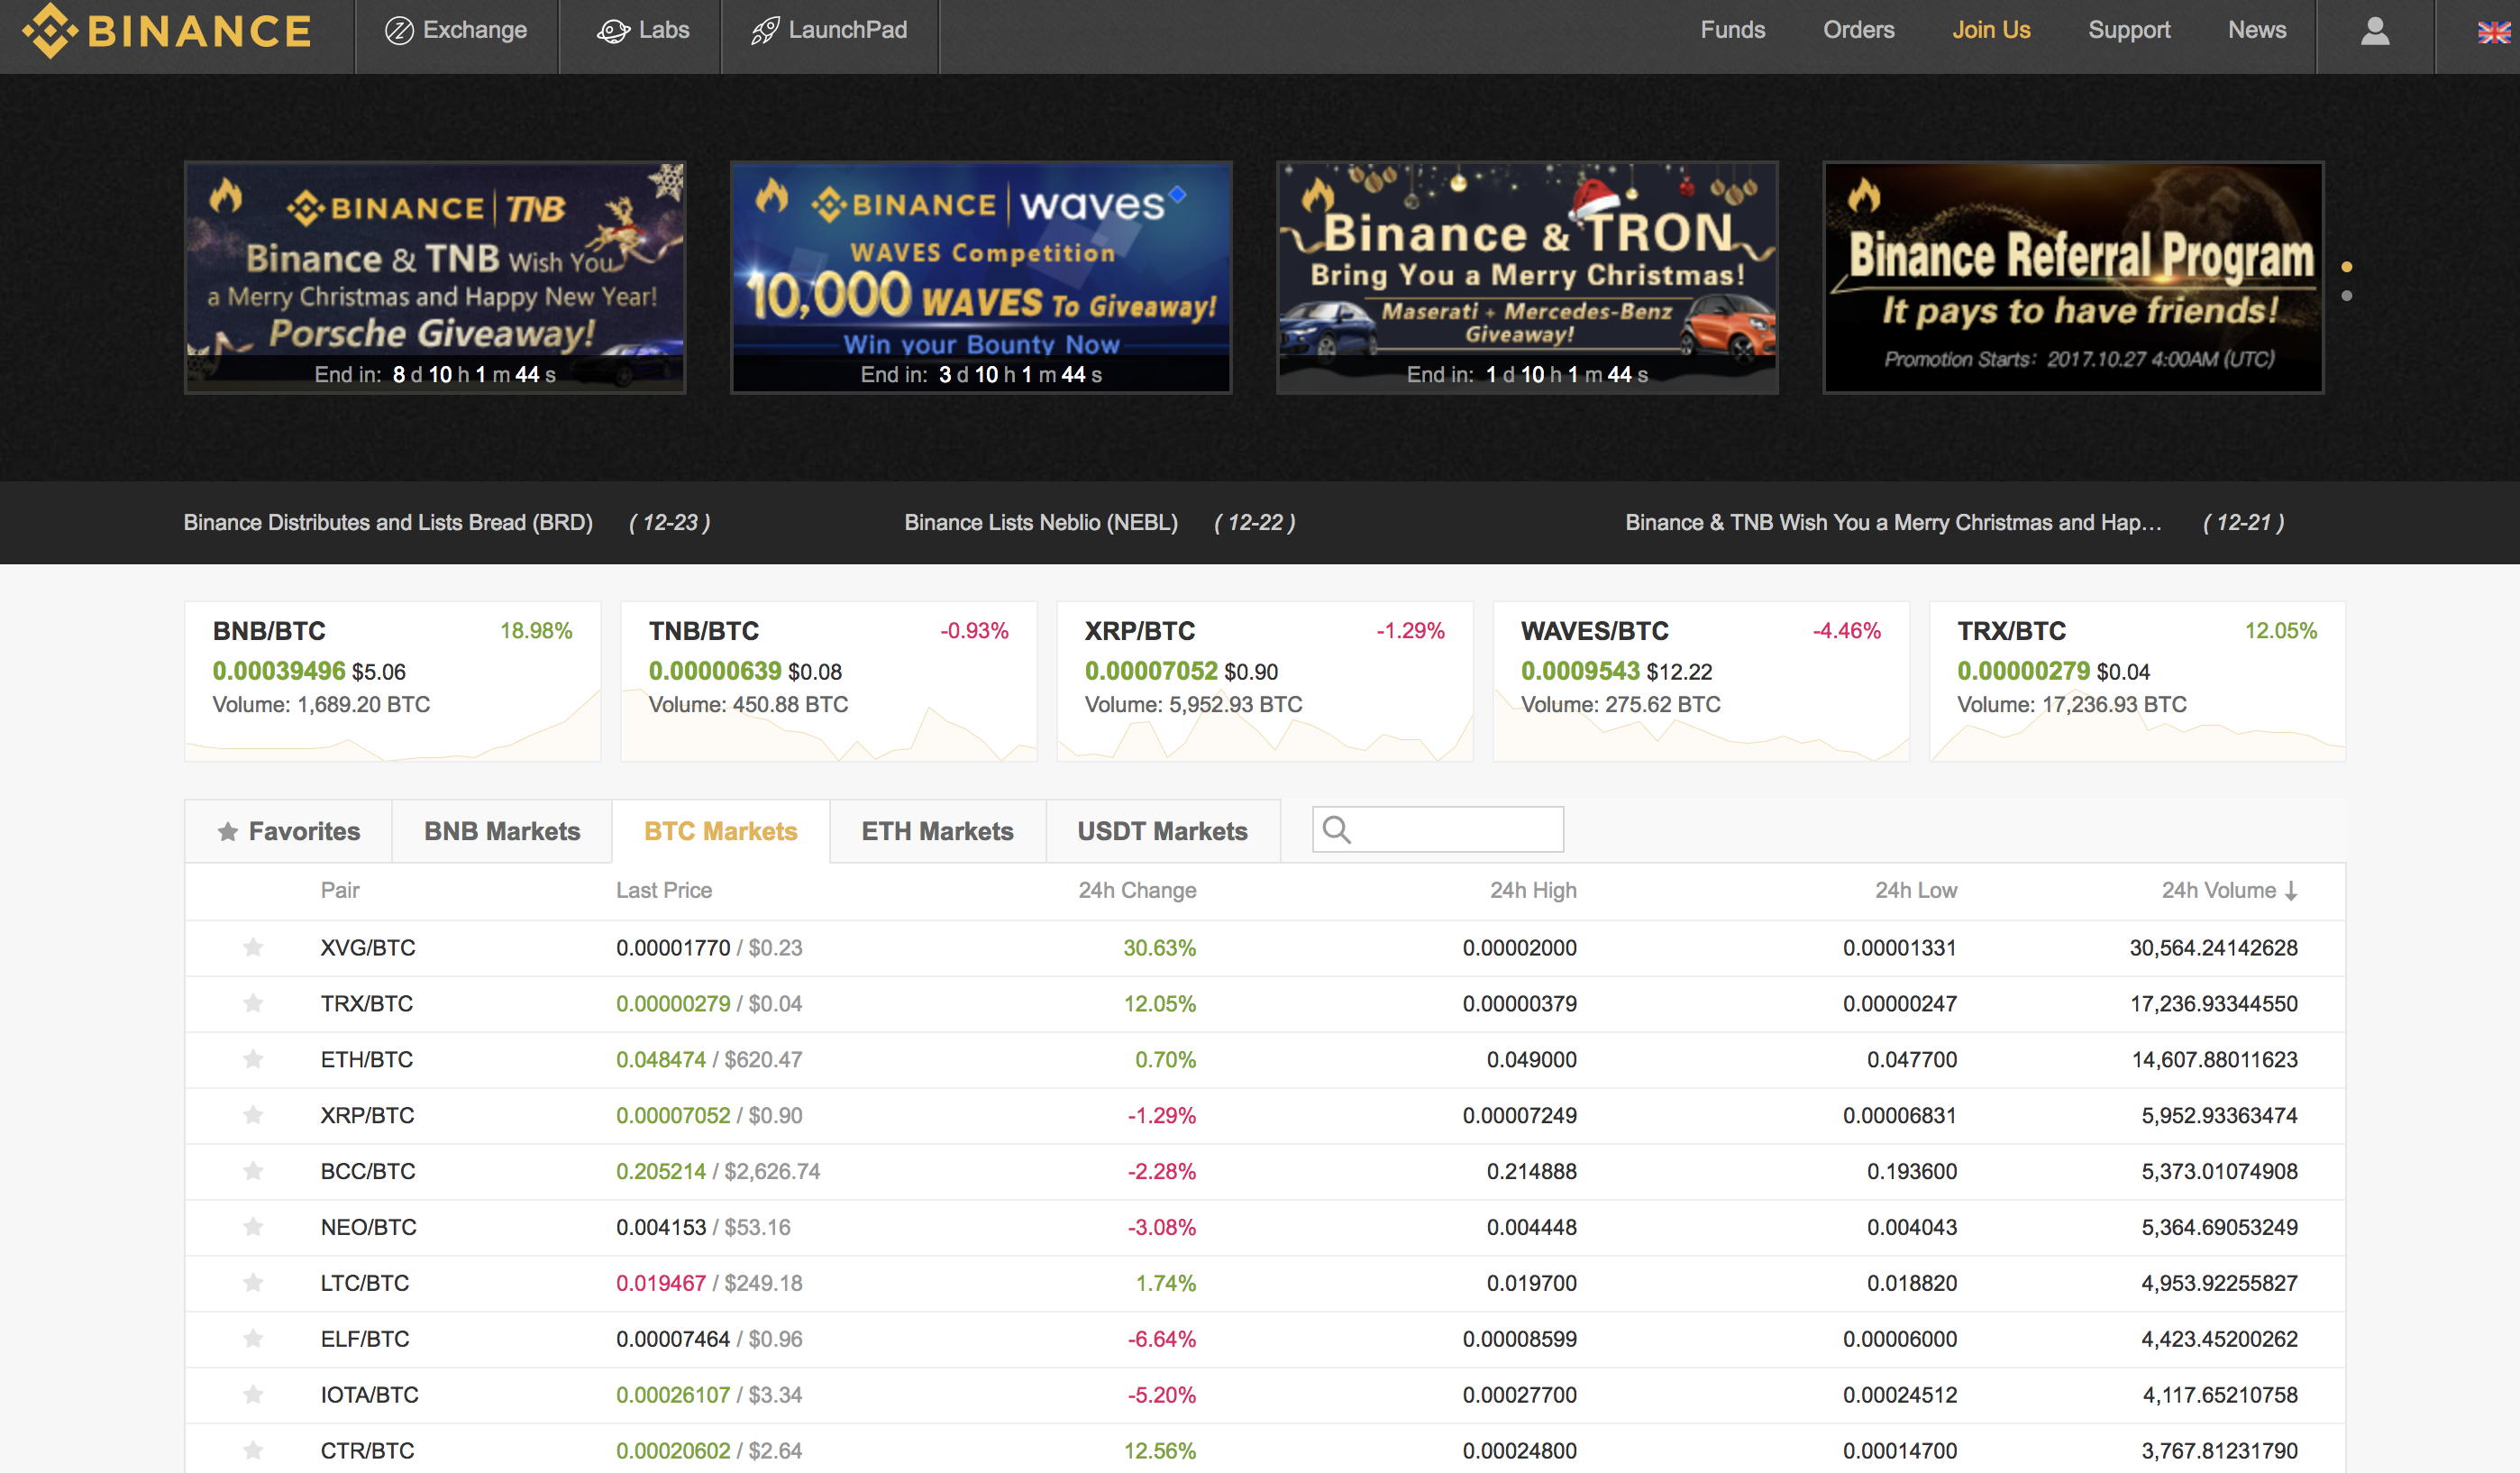Open the USDT Markets tab
Image resolution: width=2520 pixels, height=1473 pixels.
point(1162,831)
